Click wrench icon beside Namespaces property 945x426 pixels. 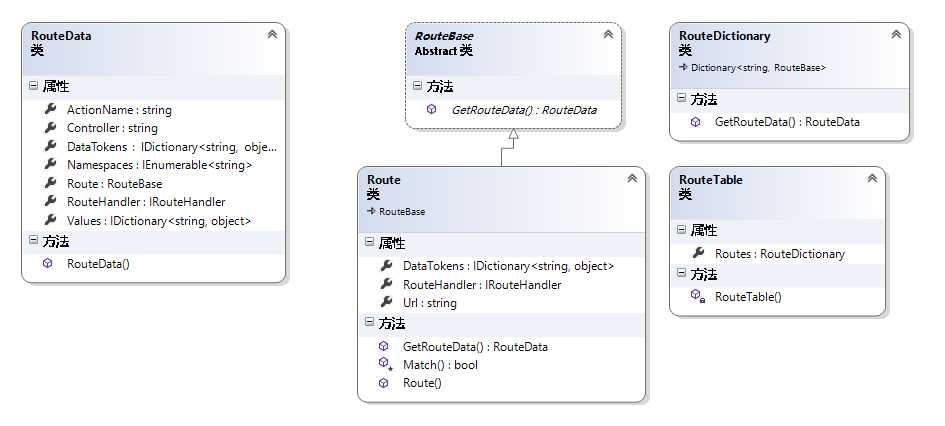tap(50, 164)
